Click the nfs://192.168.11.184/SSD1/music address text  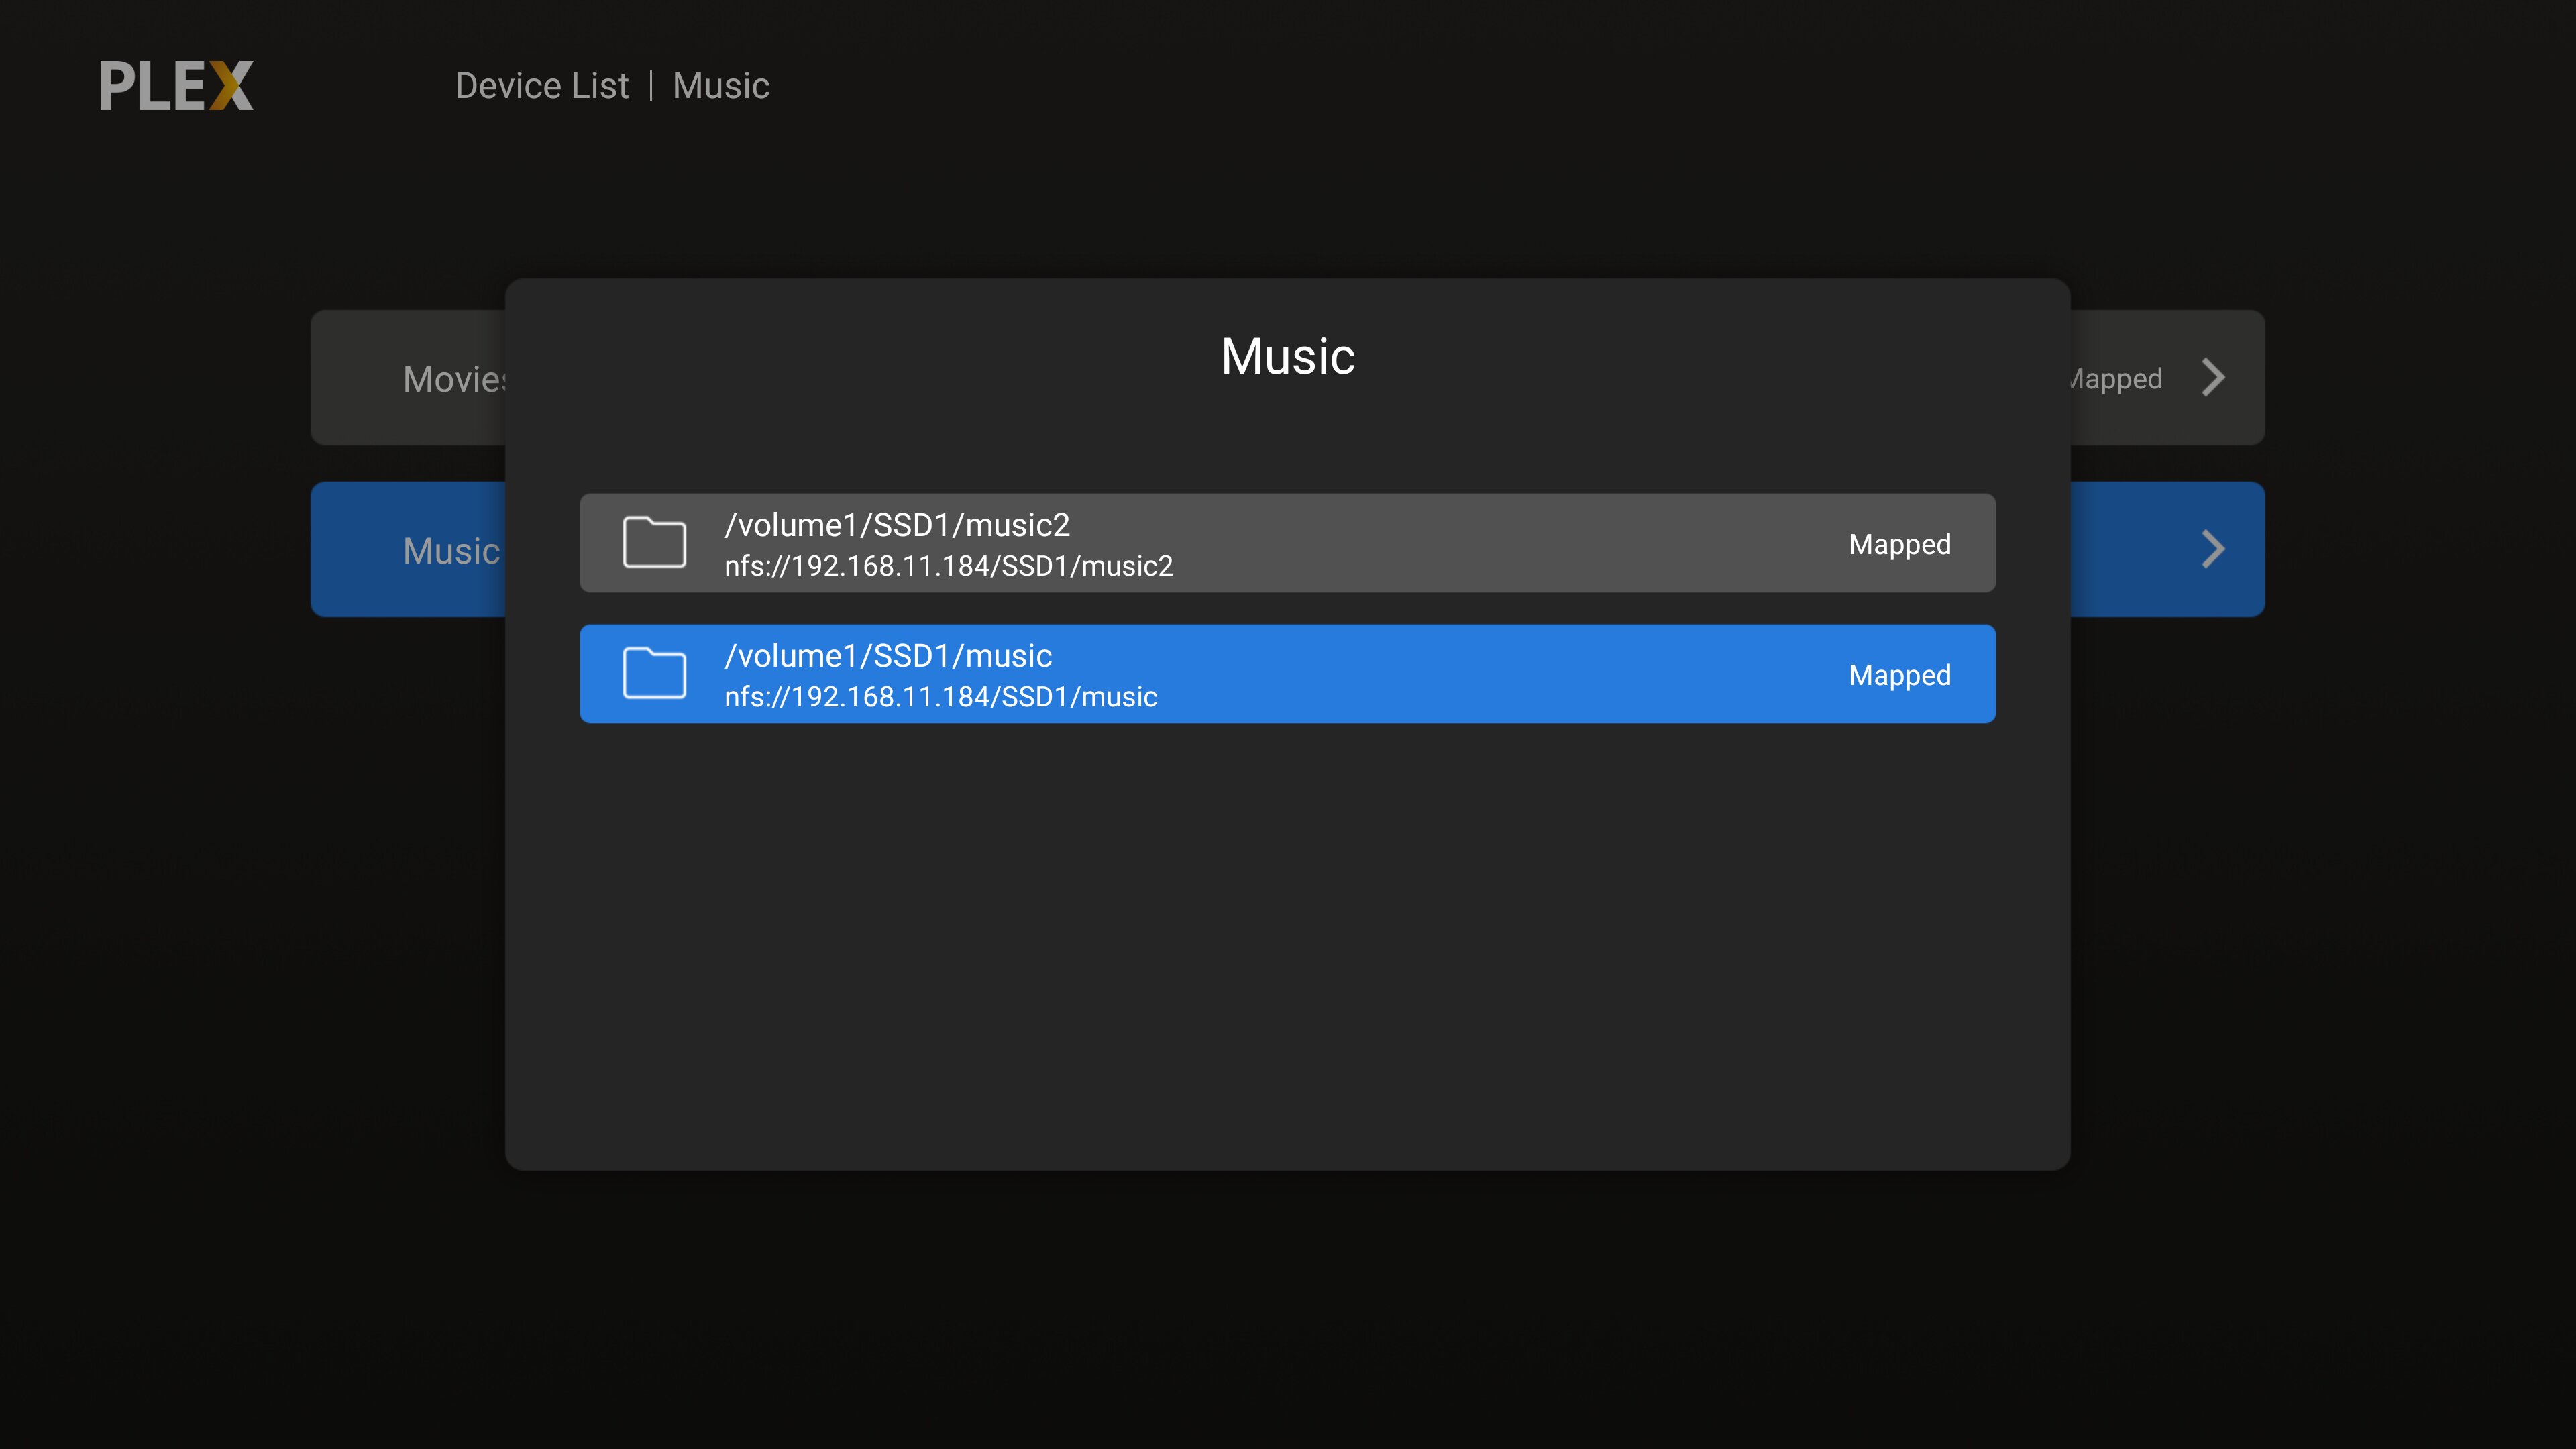tap(940, 697)
